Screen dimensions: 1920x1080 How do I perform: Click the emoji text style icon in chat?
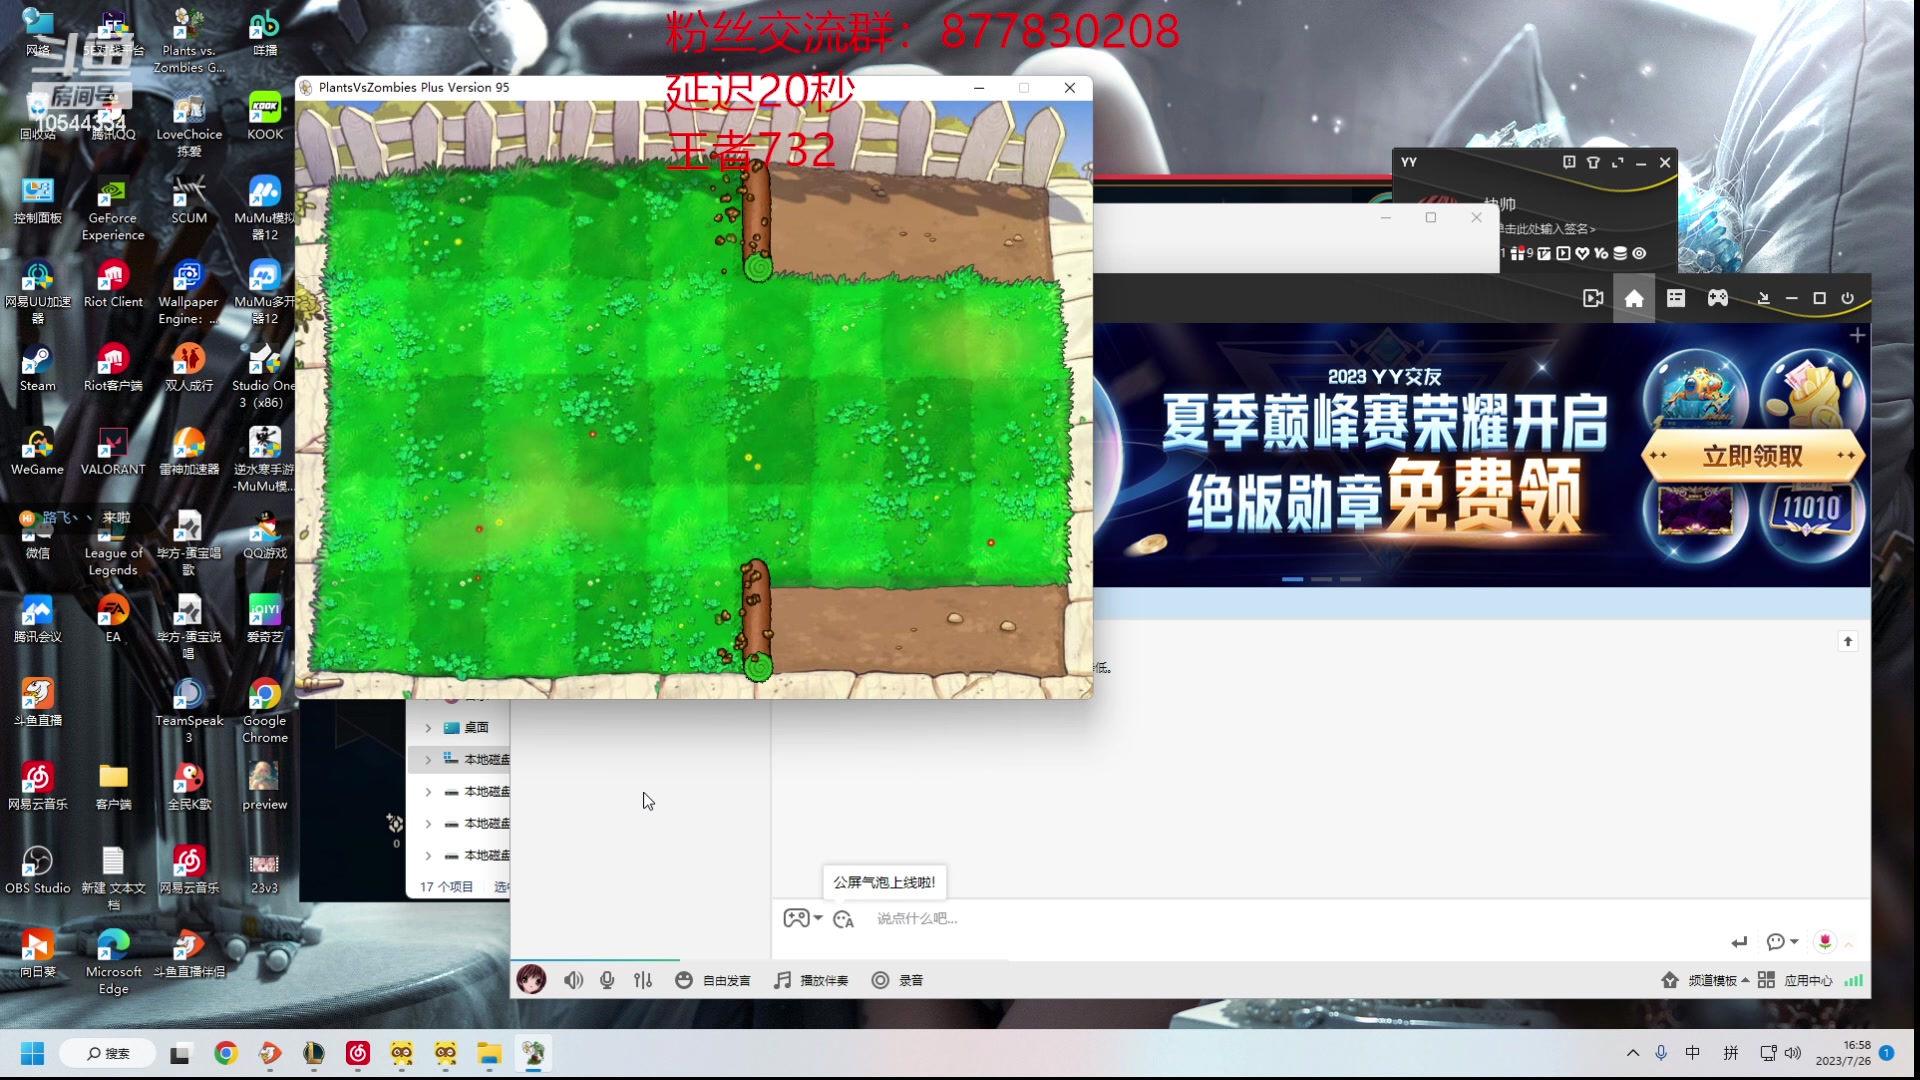click(843, 919)
